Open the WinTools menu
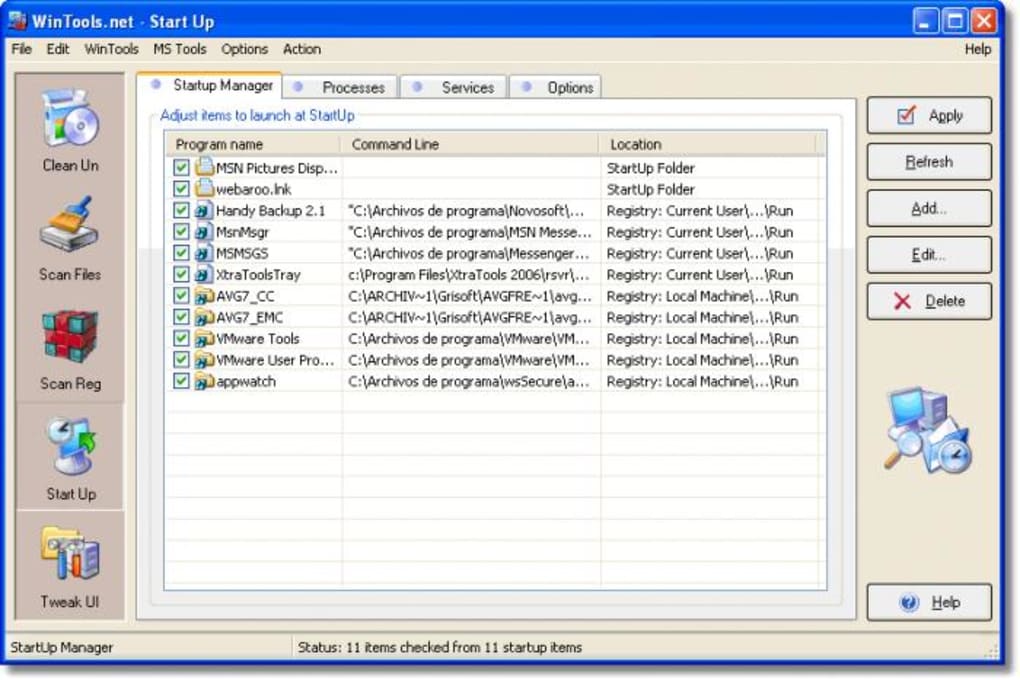 coord(111,49)
